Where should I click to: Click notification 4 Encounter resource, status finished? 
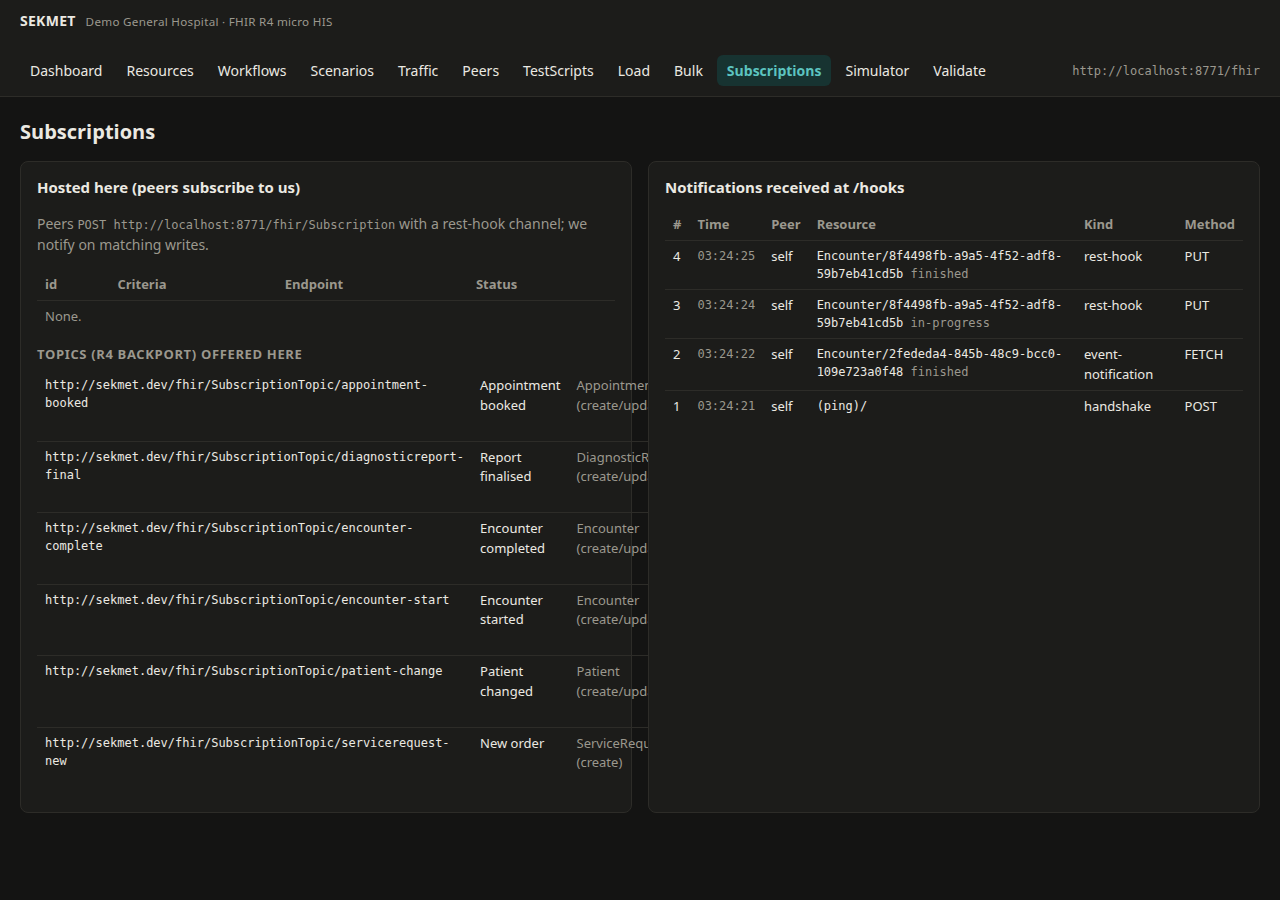click(939, 265)
